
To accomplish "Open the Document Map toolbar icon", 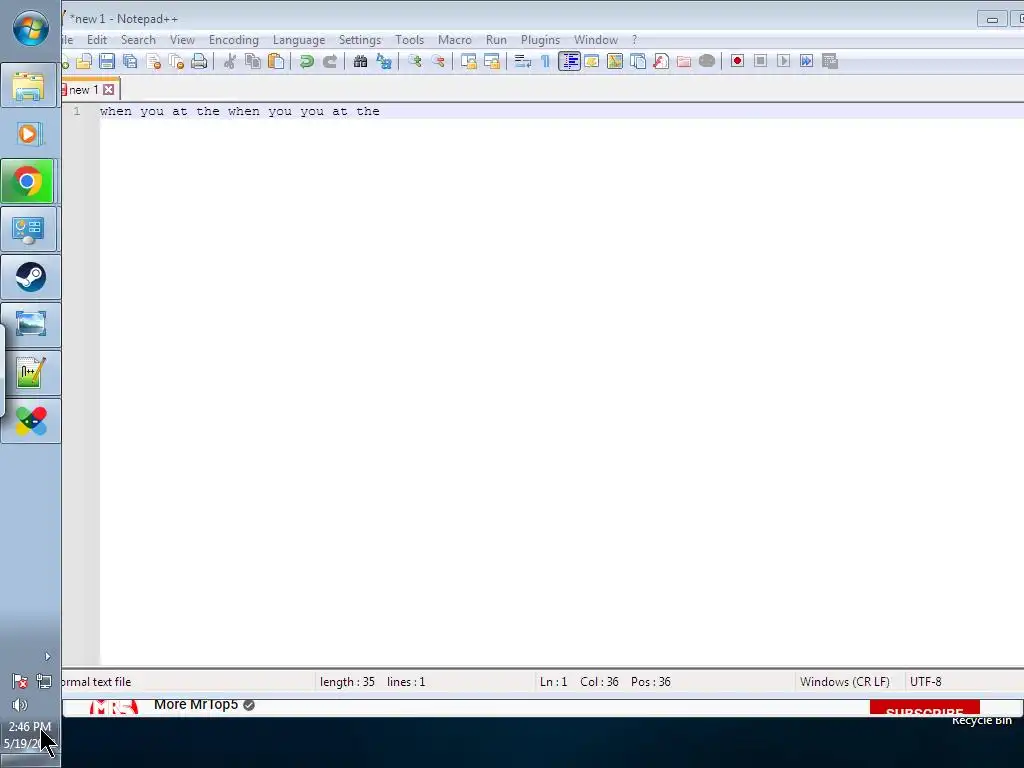I will (x=615, y=61).
